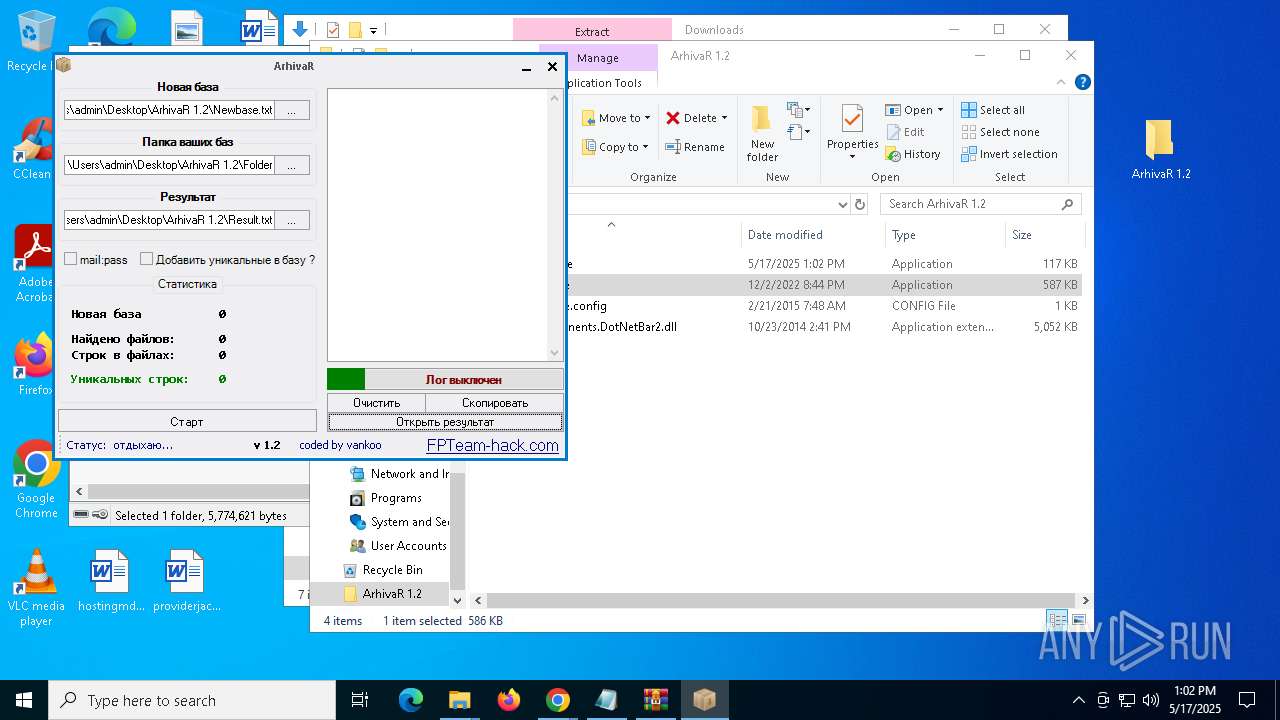Open the Quick Access Toolbar customize dropdown

(x=373, y=31)
